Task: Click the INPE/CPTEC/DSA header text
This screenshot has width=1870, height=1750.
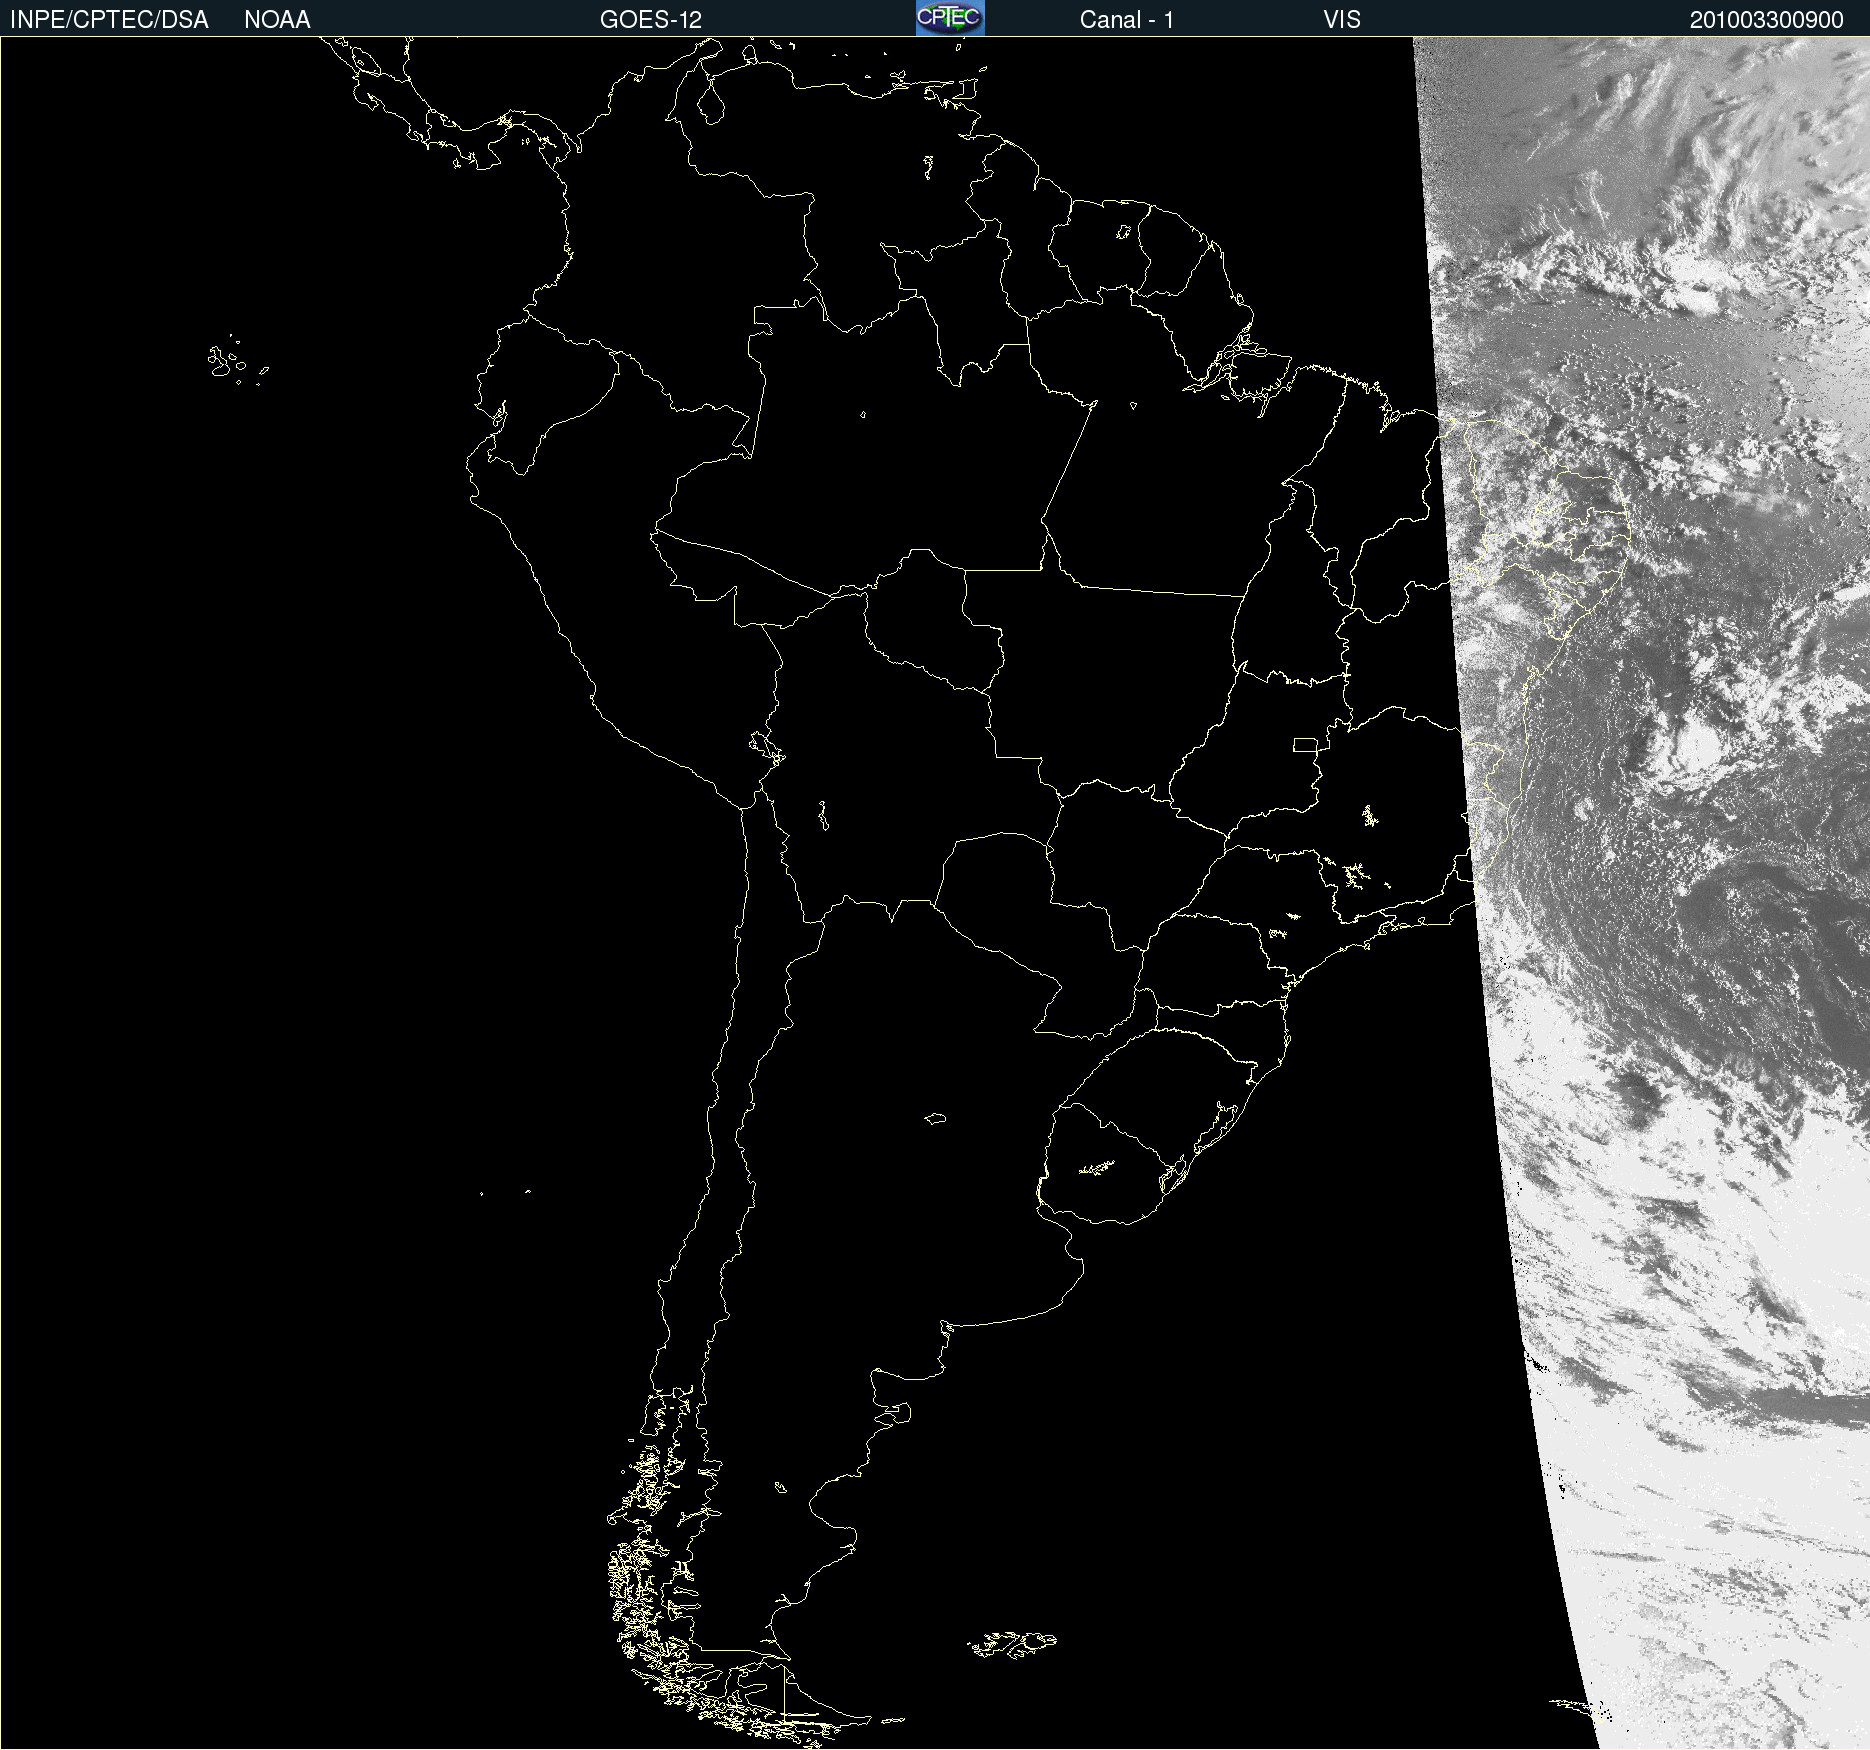Action: (x=109, y=20)
